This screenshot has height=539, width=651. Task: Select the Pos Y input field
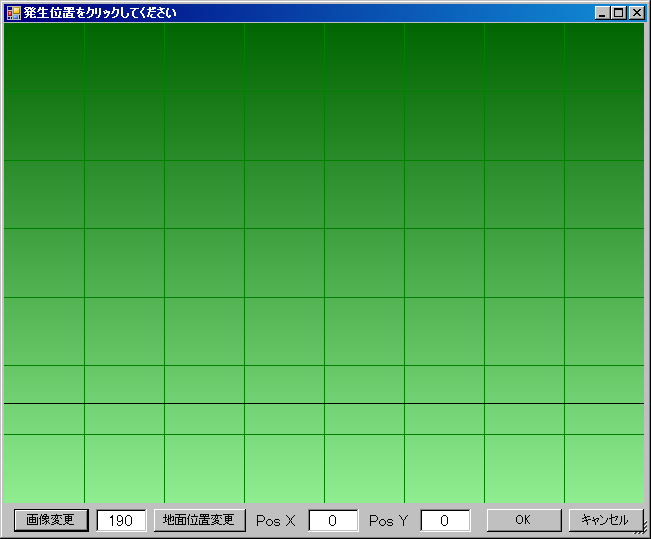[x=445, y=520]
